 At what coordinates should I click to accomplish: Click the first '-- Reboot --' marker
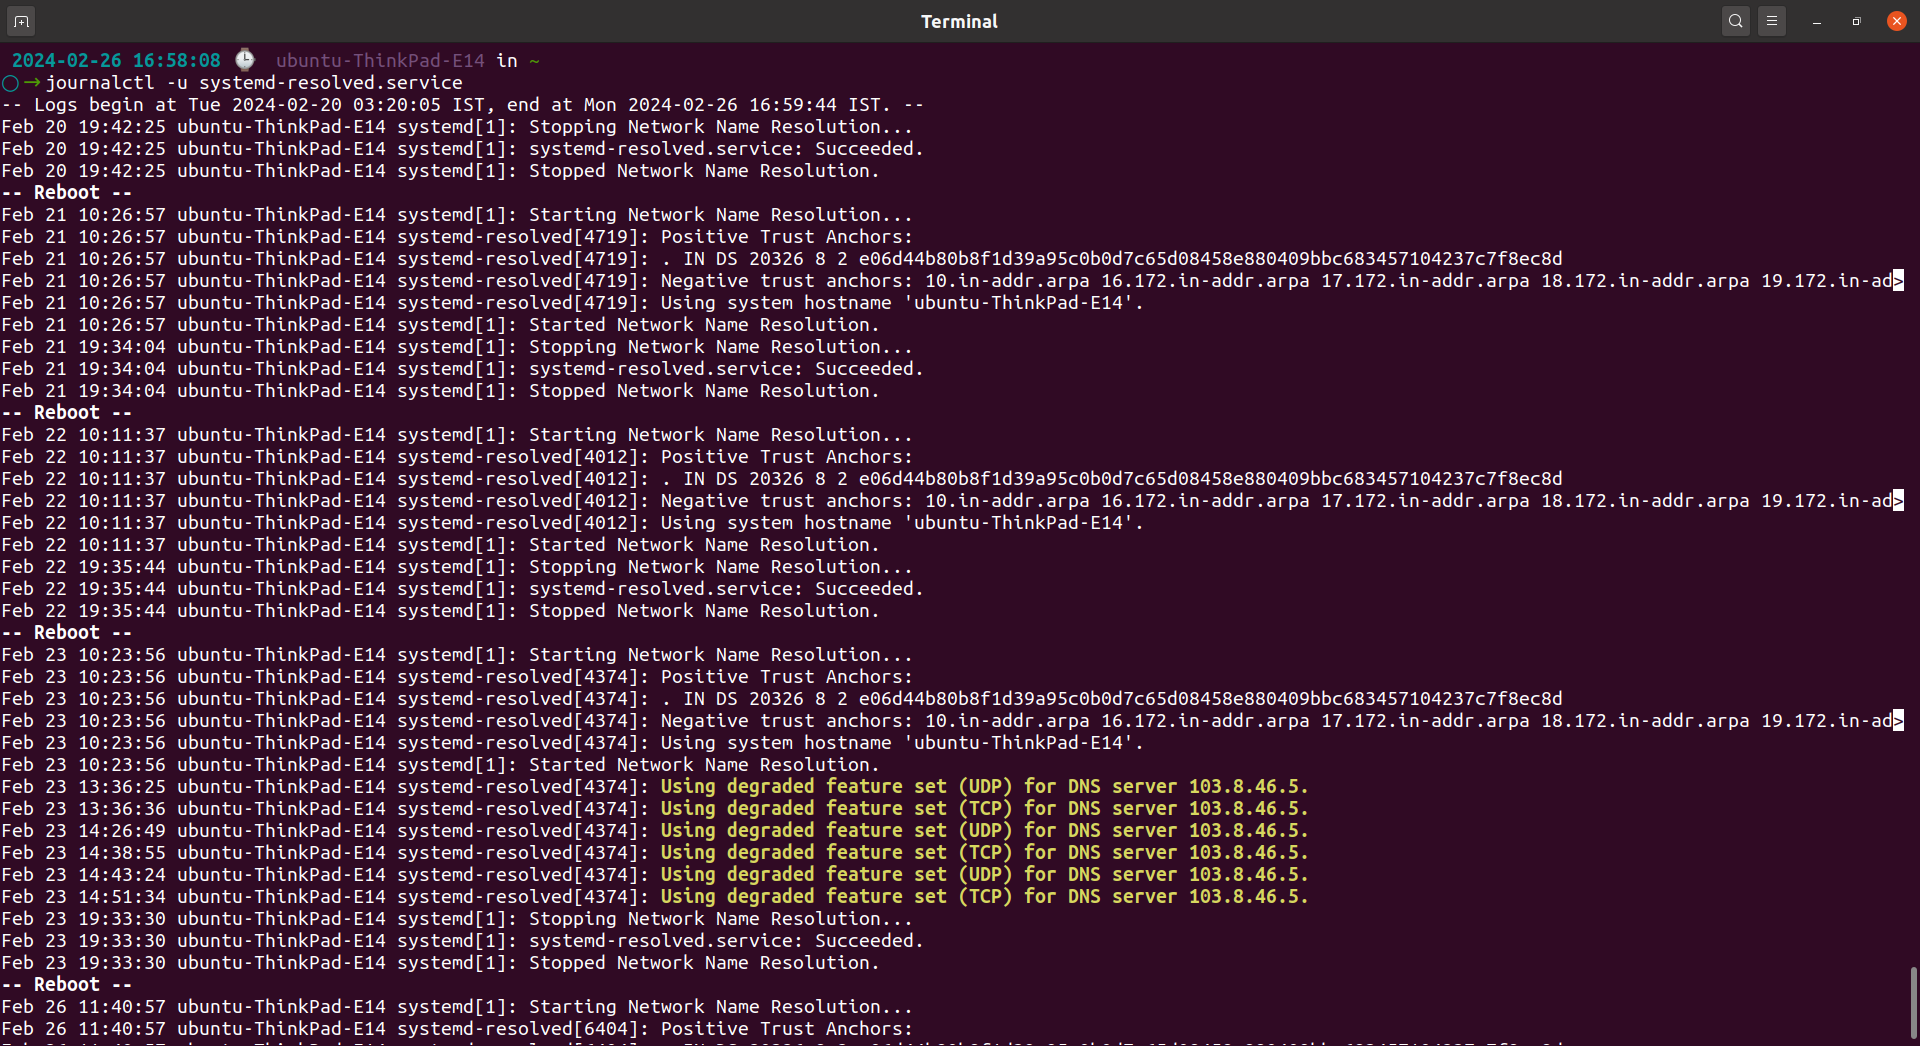tap(67, 193)
